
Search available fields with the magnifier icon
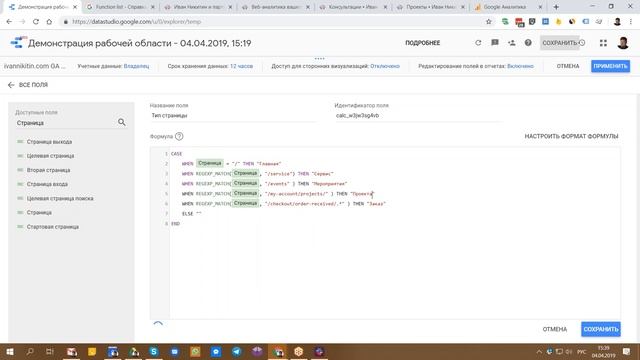coord(122,122)
